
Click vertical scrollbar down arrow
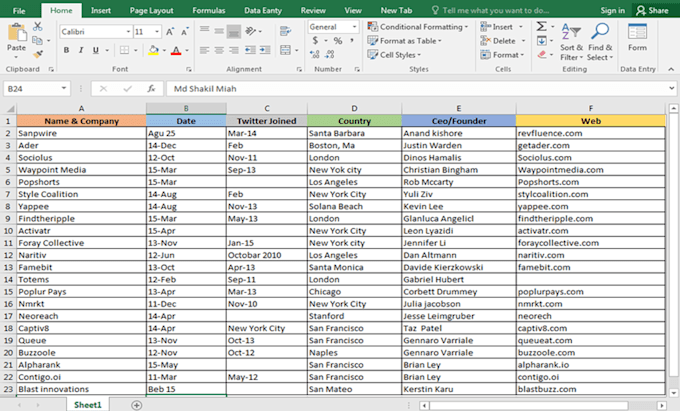pyautogui.click(x=673, y=393)
